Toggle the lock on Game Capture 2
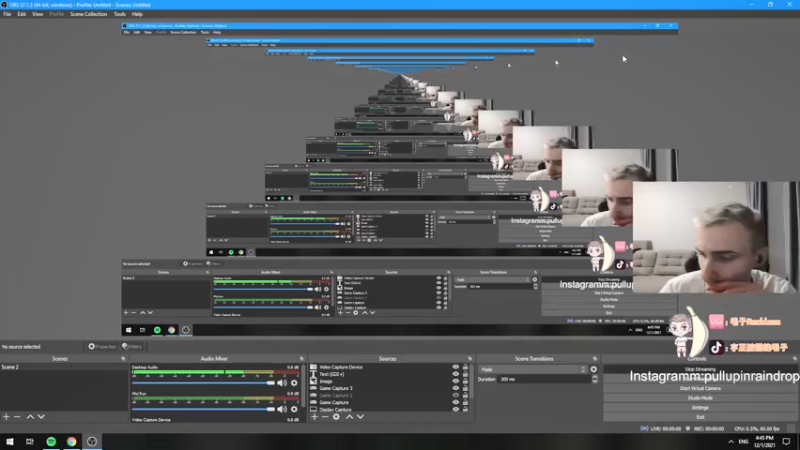This screenshot has height=450, width=800. coord(465,395)
